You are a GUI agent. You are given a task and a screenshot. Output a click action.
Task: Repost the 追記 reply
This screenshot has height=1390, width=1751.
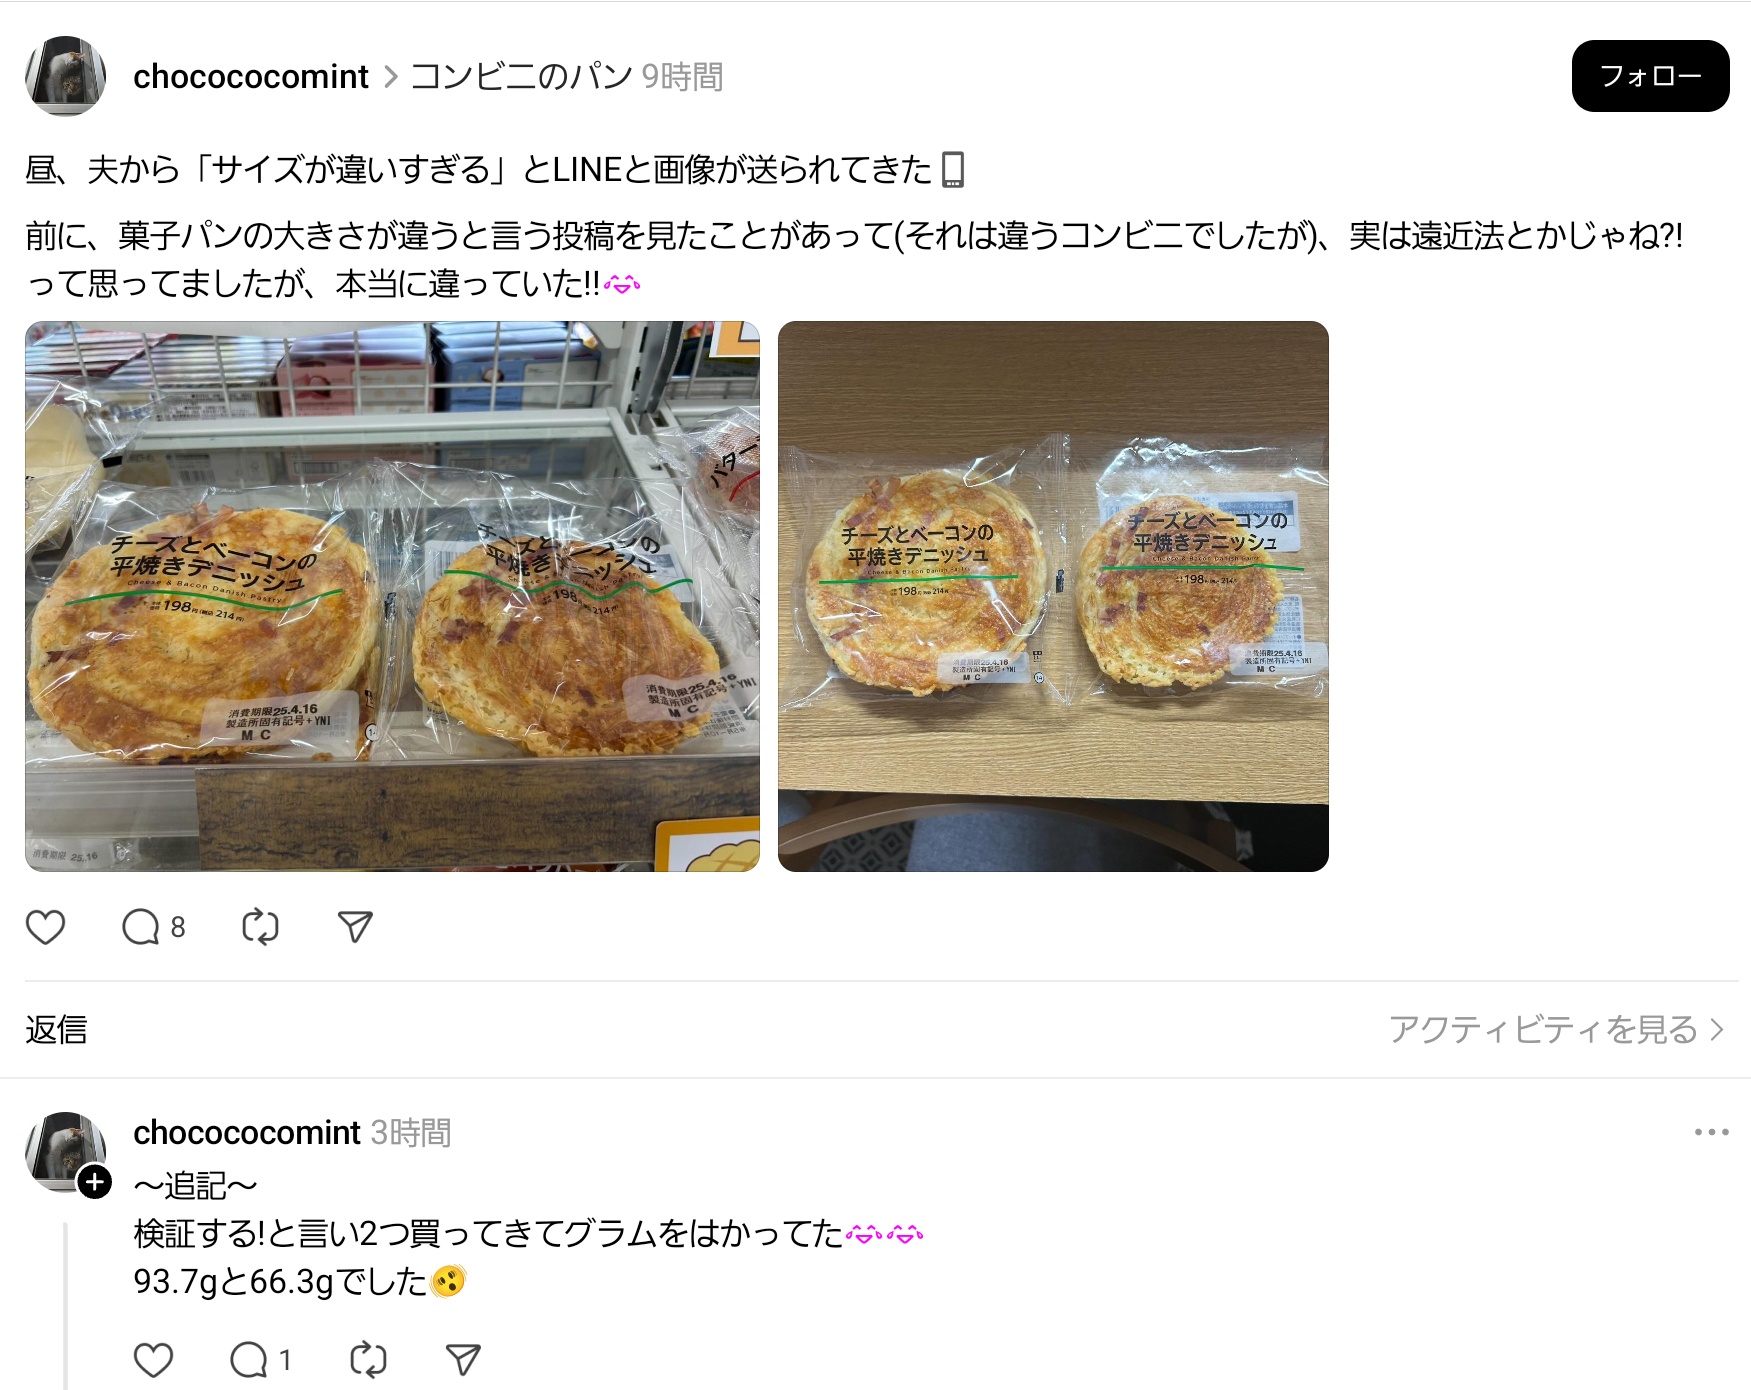(368, 1360)
